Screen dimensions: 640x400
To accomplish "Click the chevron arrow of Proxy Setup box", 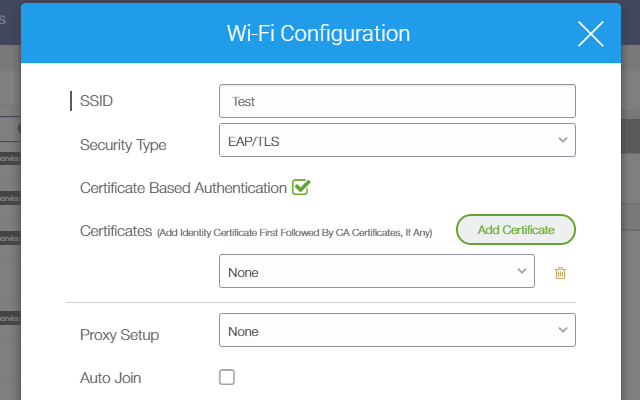I will click(x=562, y=330).
